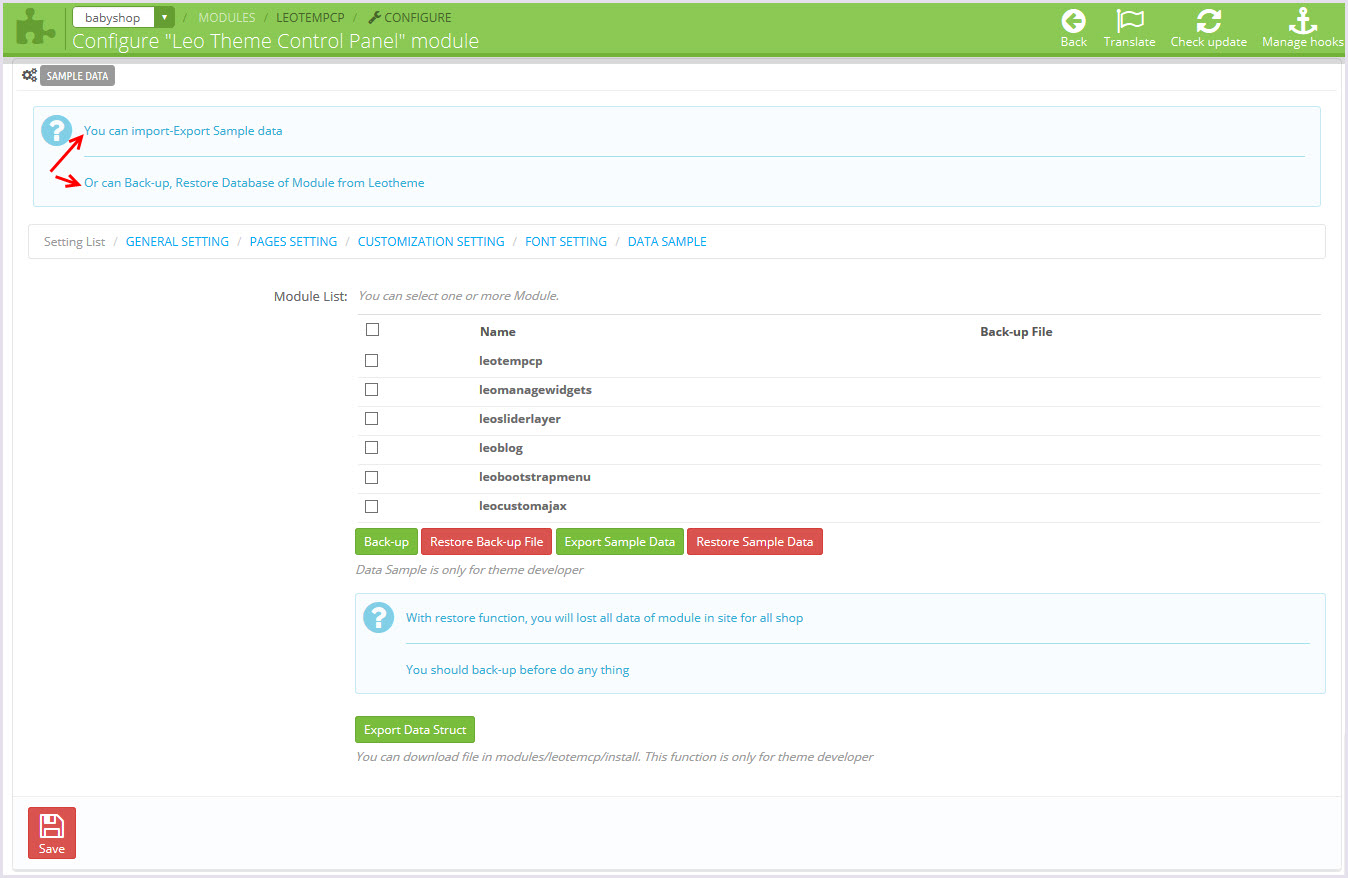The width and height of the screenshot is (1348, 878).
Task: Click the green Back-up button
Action: click(x=386, y=541)
